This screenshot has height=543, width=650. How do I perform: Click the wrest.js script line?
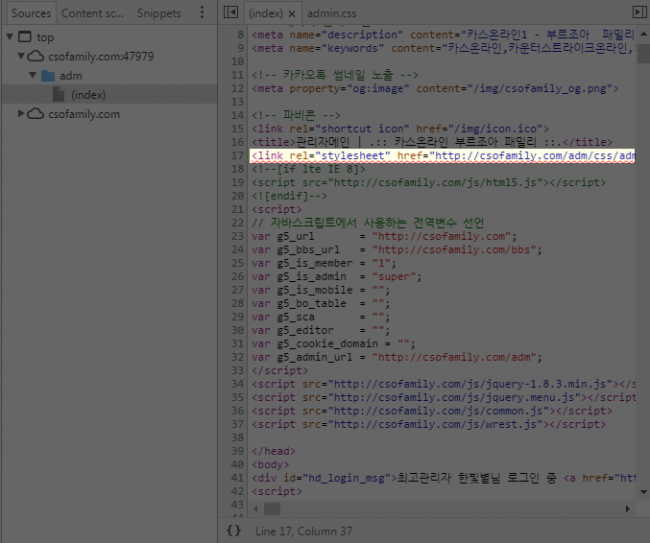(429, 424)
